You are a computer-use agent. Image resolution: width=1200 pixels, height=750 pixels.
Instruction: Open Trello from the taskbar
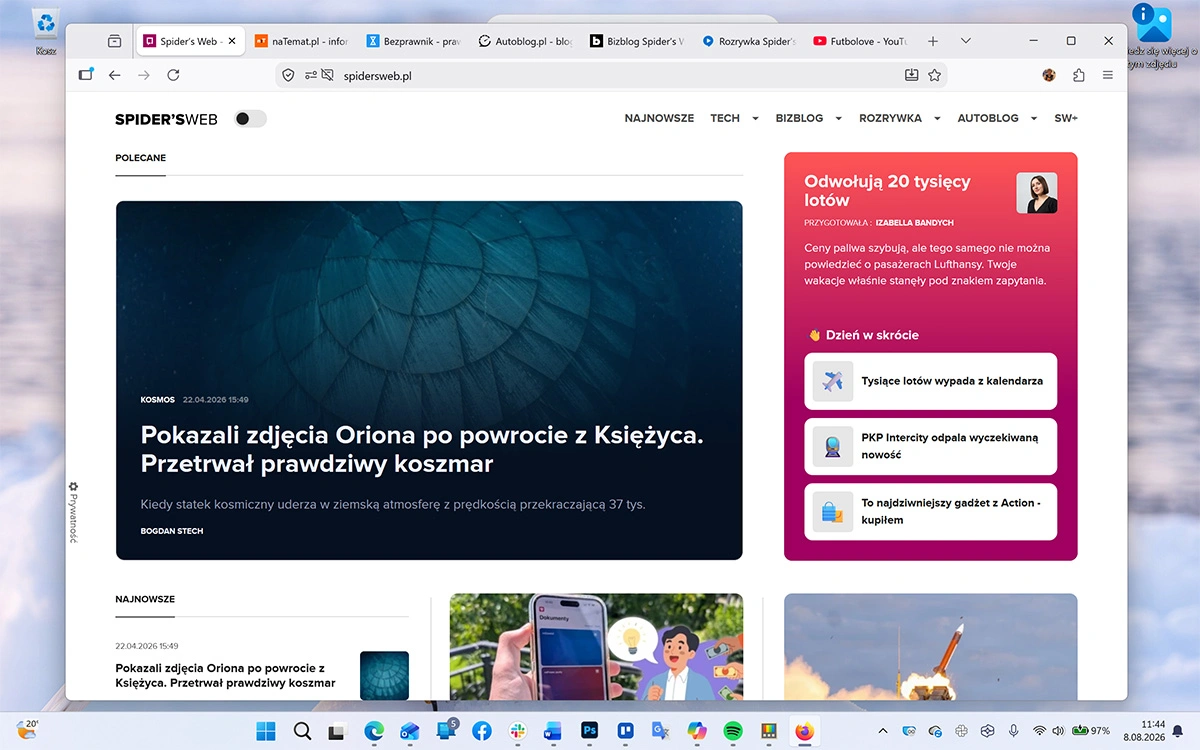point(625,731)
